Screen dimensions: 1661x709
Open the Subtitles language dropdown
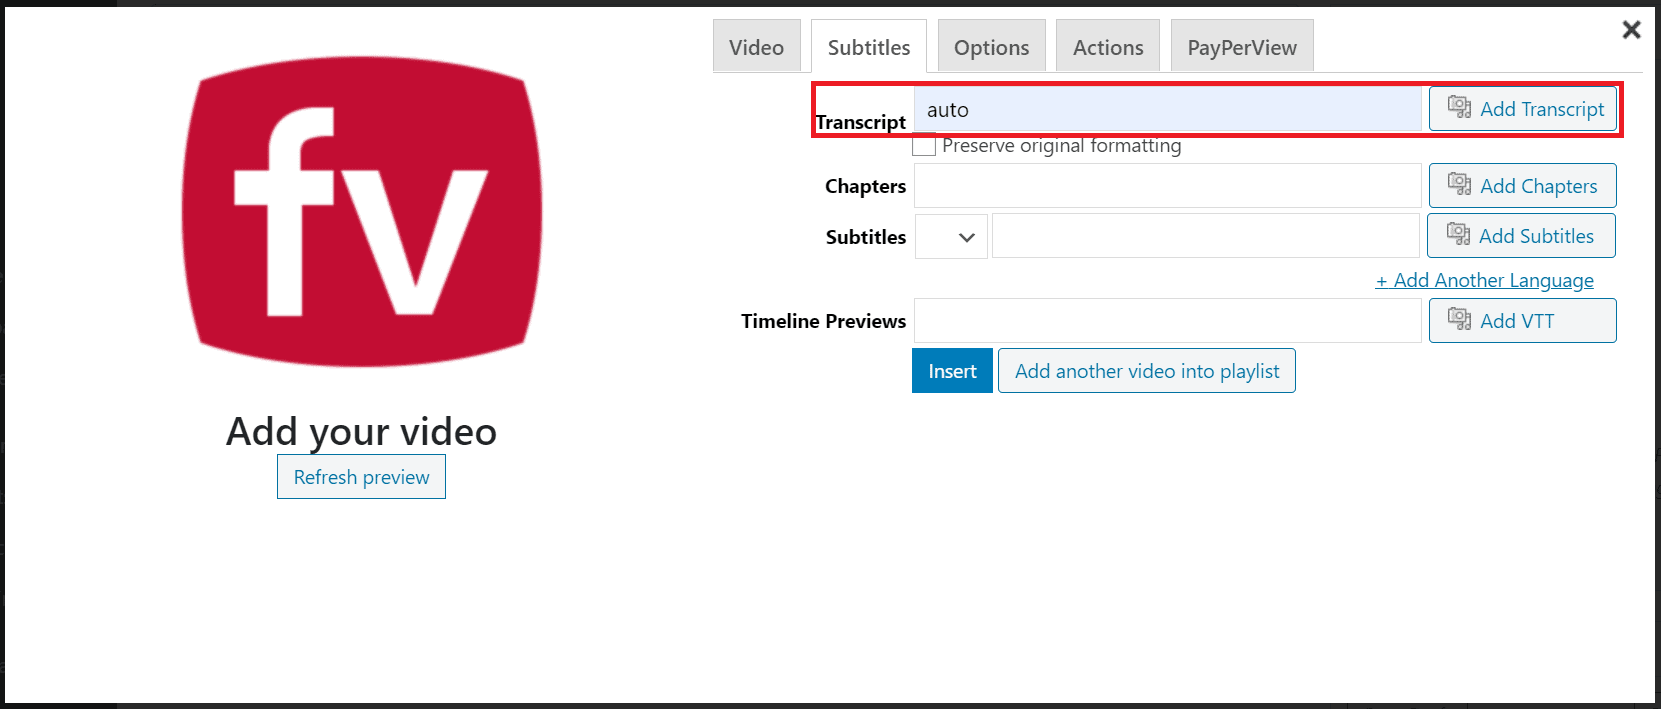click(951, 237)
